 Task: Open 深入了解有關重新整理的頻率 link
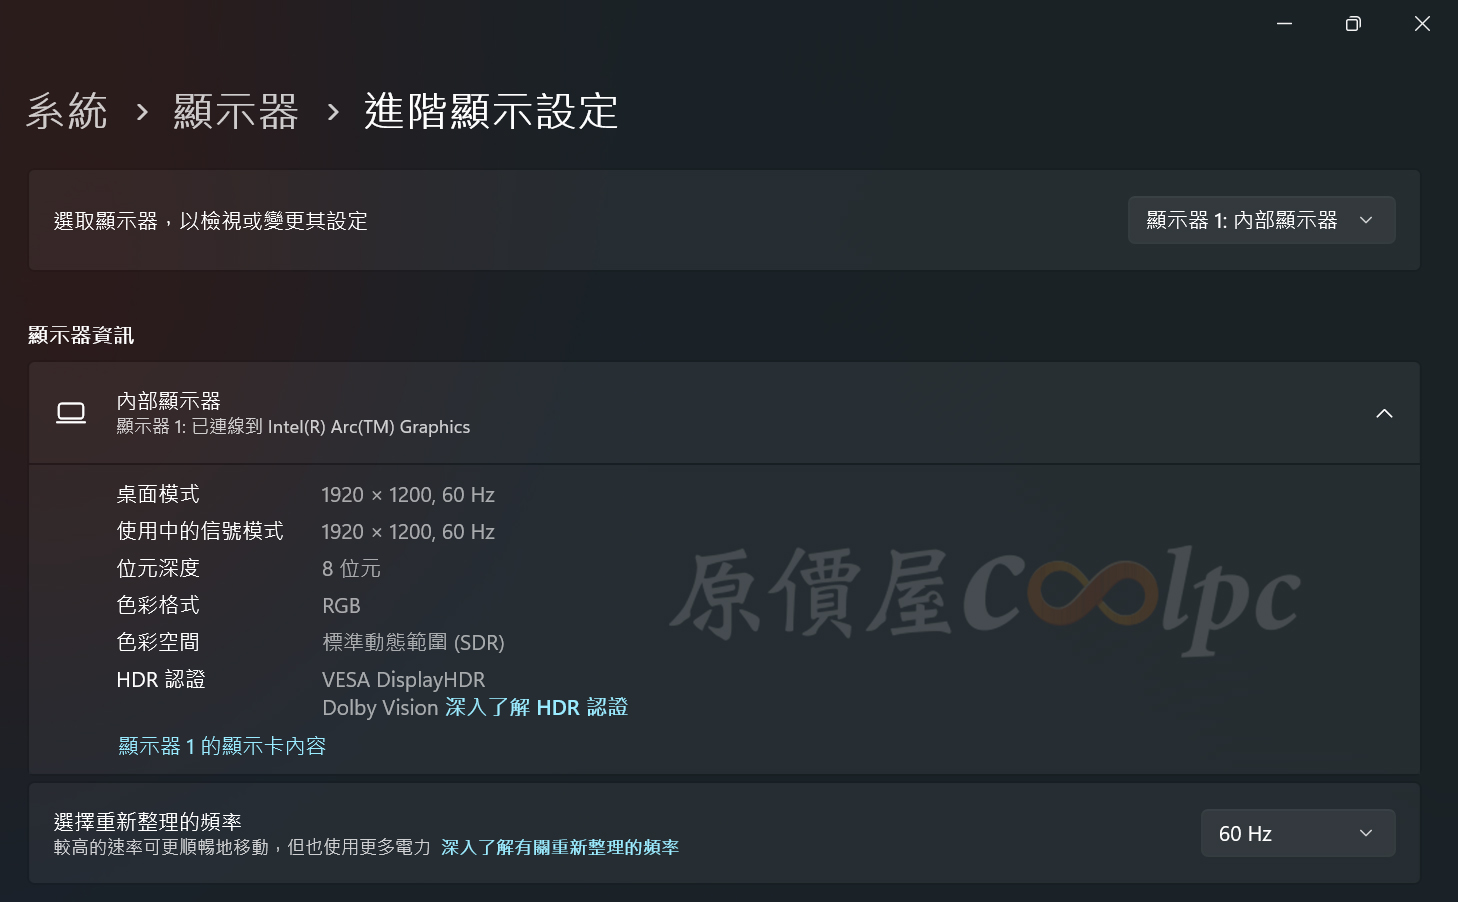(559, 847)
